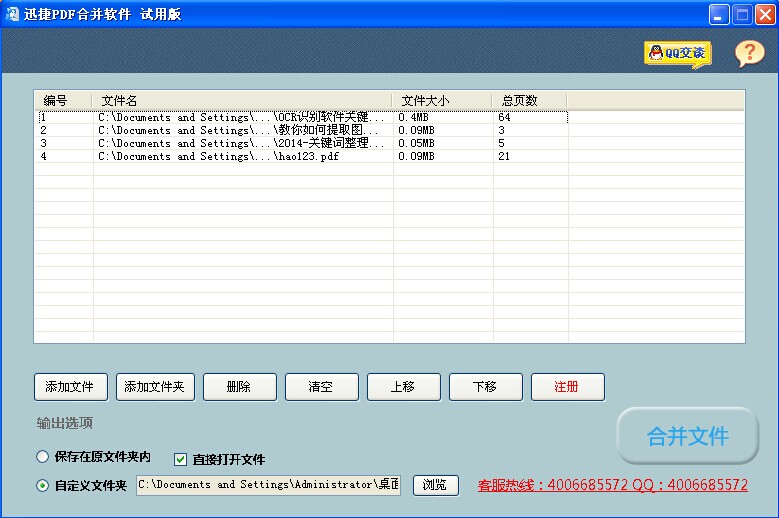Click 添加文件夹 button
The image size is (779, 518).
click(154, 386)
